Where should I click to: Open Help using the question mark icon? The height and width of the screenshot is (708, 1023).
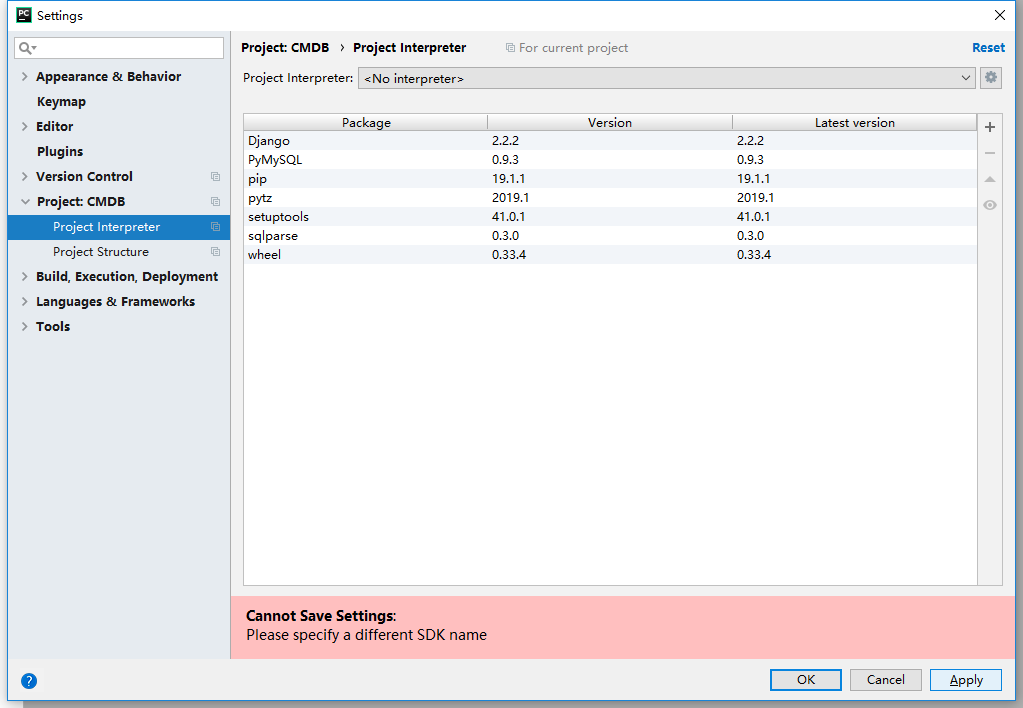click(x=28, y=680)
